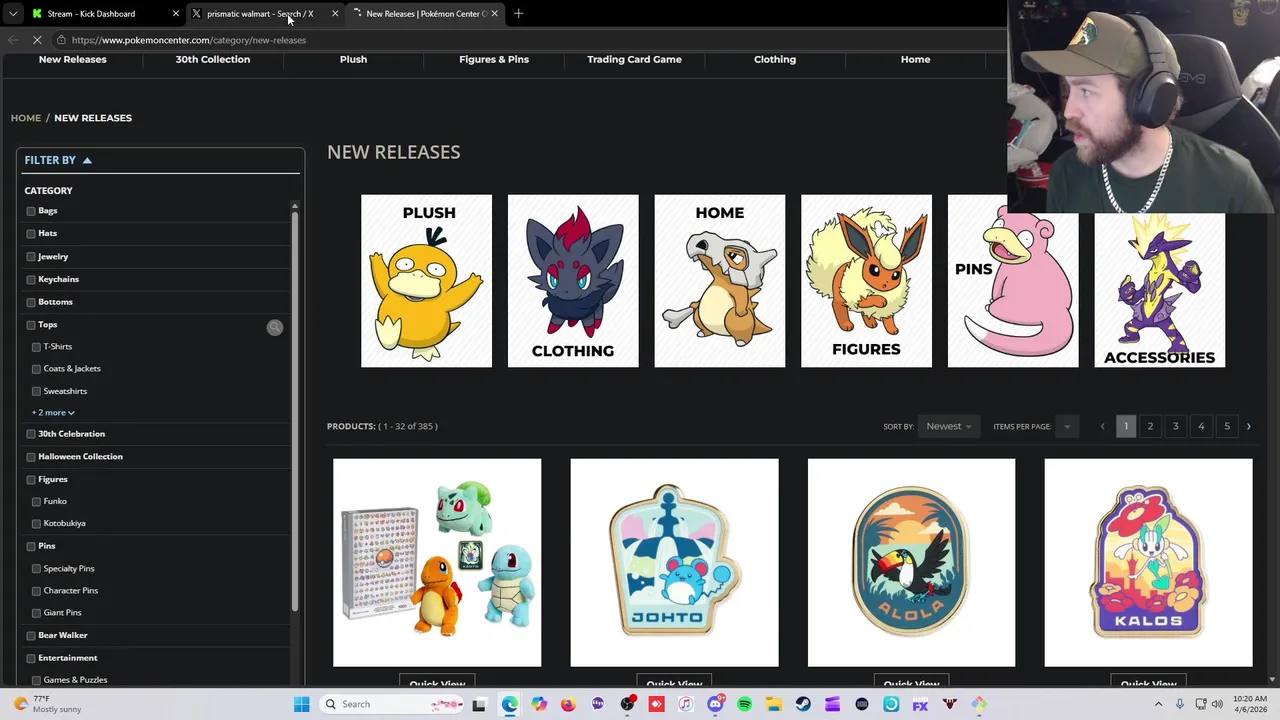This screenshot has height=720, width=1280.
Task: Expand the +2 more Tops subcategories
Action: click(53, 412)
